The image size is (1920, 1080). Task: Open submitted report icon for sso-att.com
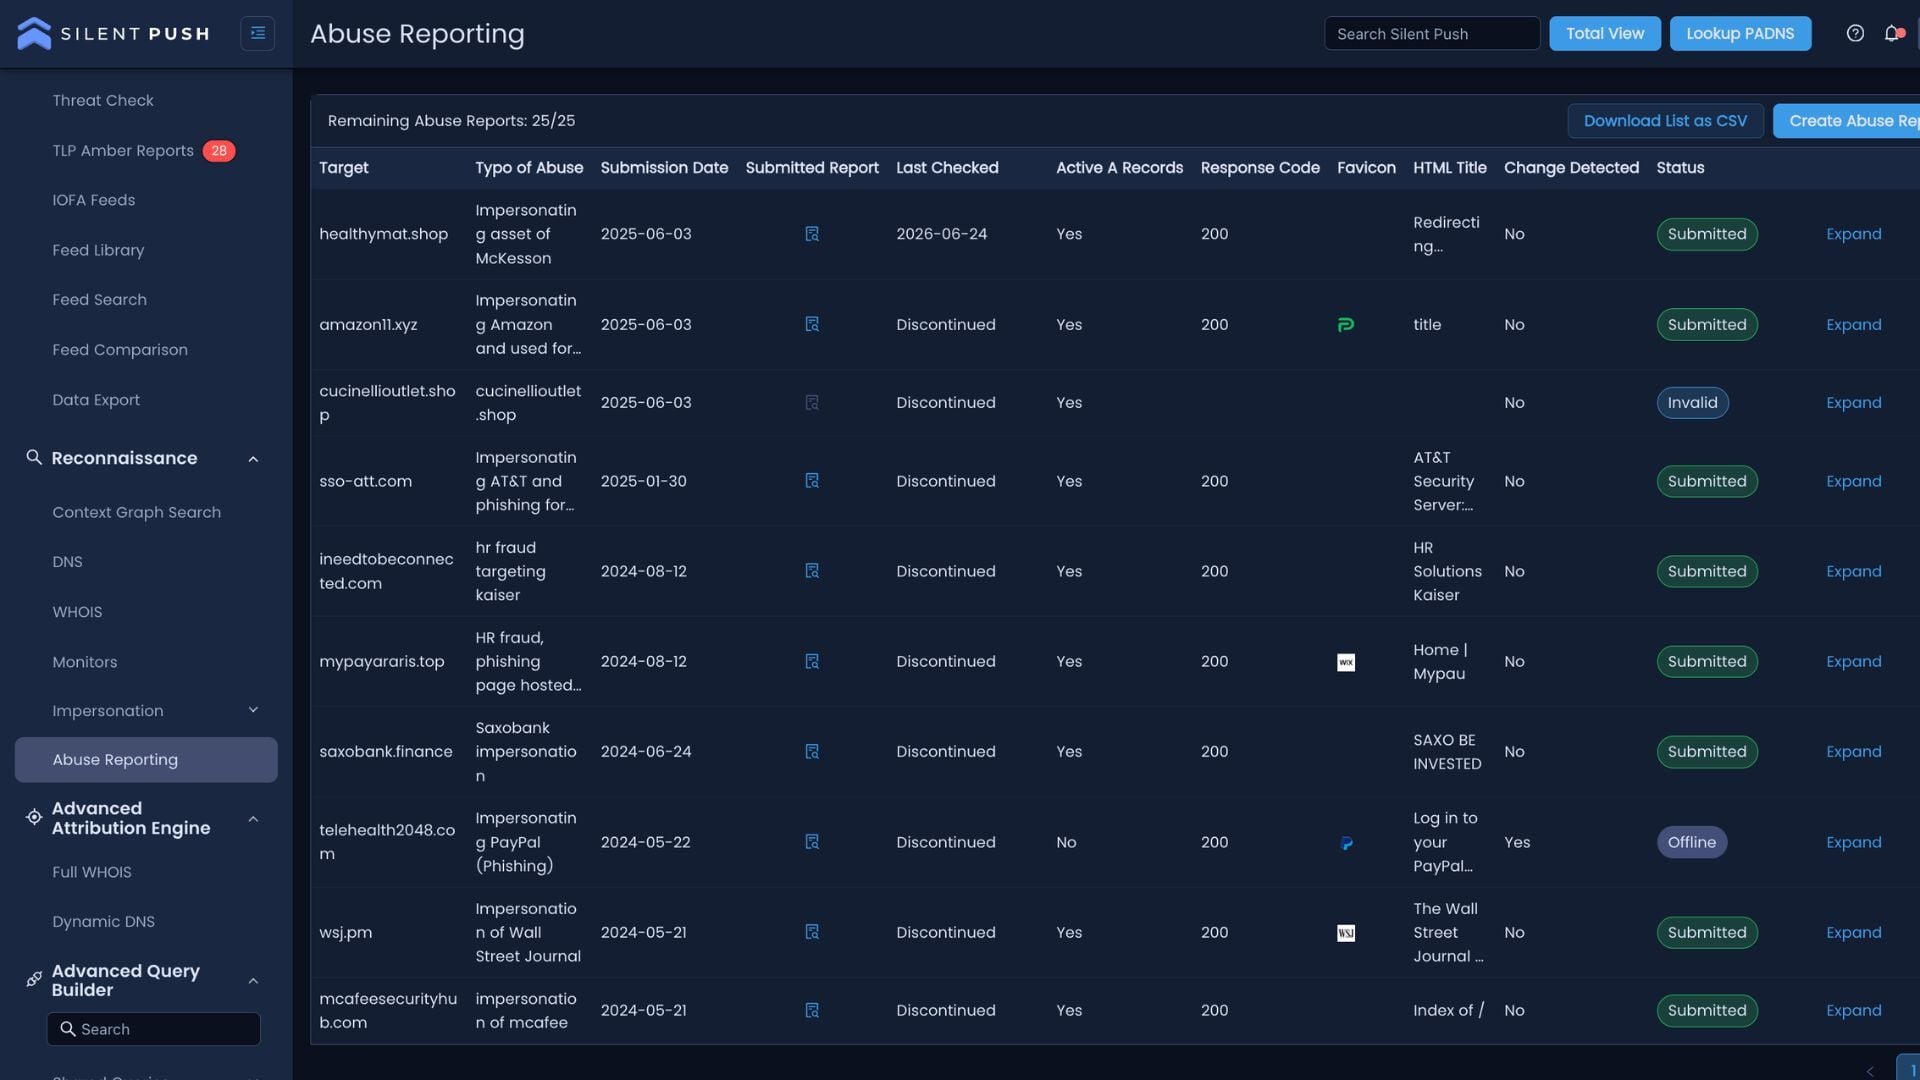[812, 481]
